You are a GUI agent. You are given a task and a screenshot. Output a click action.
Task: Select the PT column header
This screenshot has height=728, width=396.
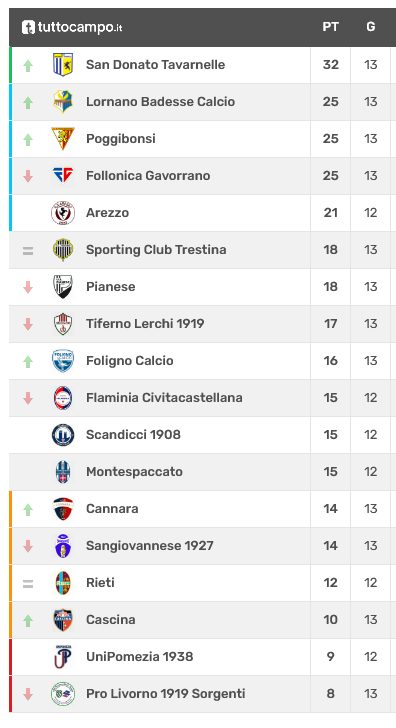[331, 27]
